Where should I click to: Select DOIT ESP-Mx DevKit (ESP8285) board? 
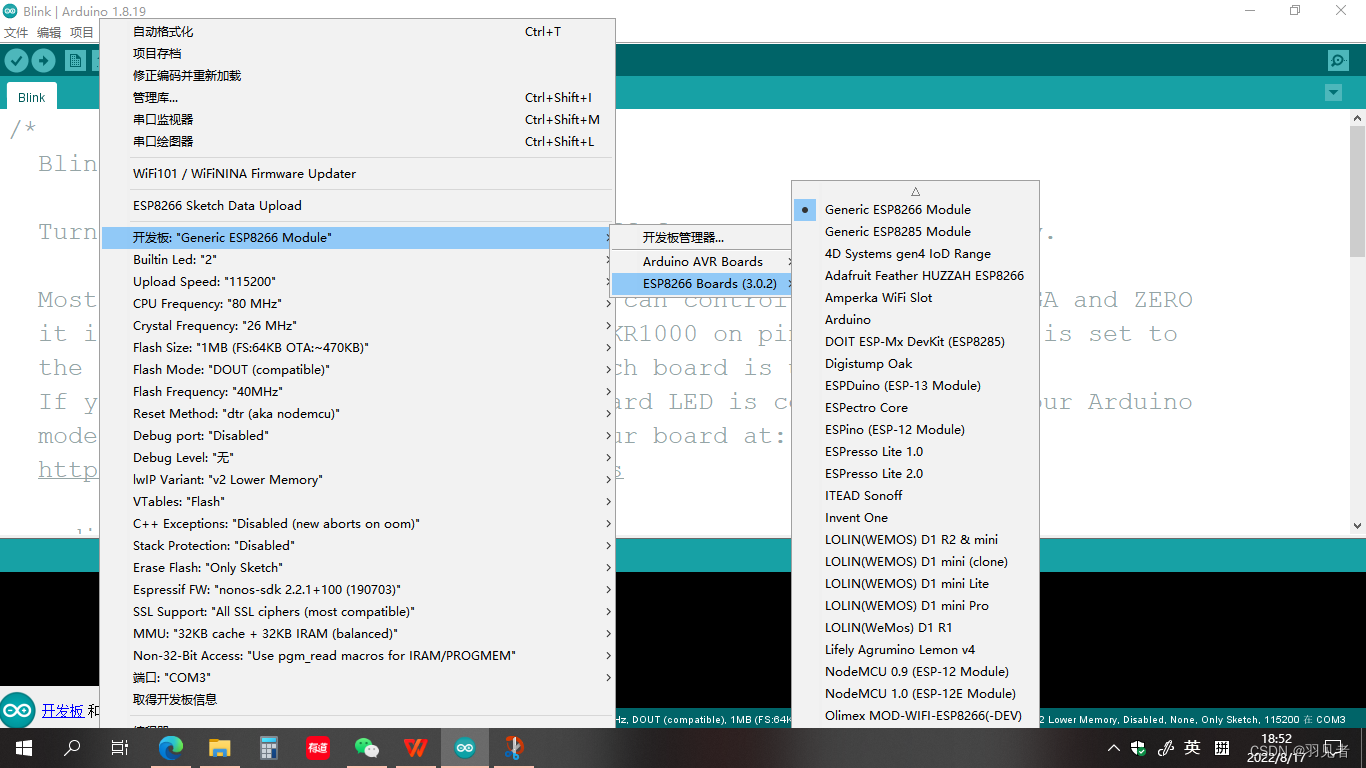pos(915,342)
